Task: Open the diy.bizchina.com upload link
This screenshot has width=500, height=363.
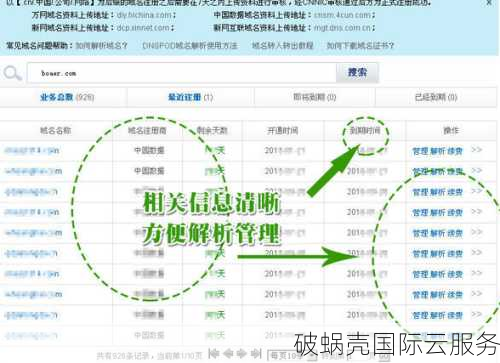Action: pyautogui.click(x=144, y=15)
